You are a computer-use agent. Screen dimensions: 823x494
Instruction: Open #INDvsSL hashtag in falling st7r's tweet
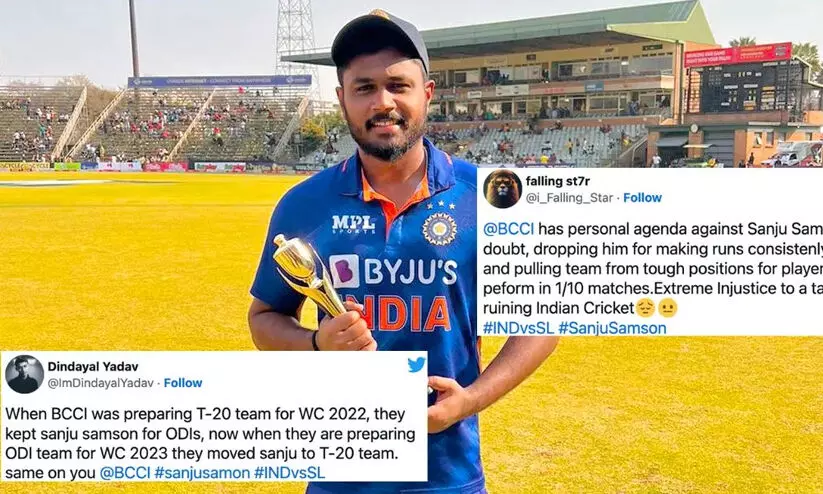[518, 328]
